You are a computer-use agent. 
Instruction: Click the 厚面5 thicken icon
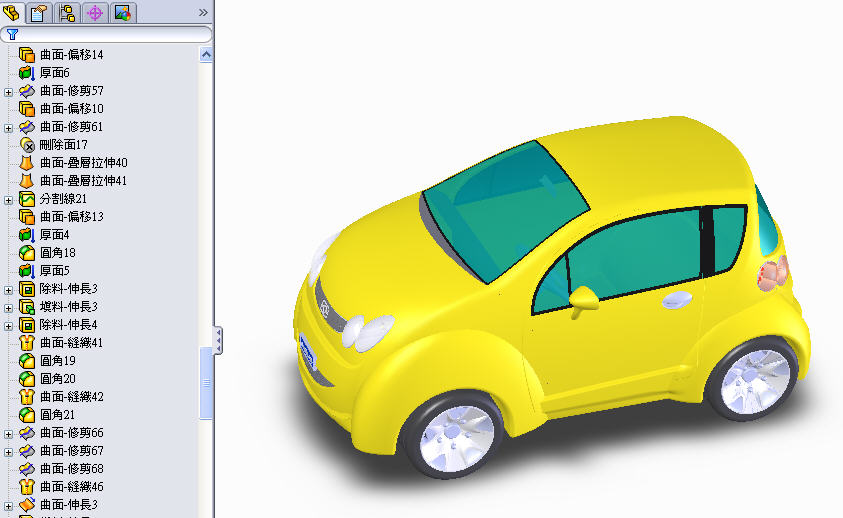point(27,271)
